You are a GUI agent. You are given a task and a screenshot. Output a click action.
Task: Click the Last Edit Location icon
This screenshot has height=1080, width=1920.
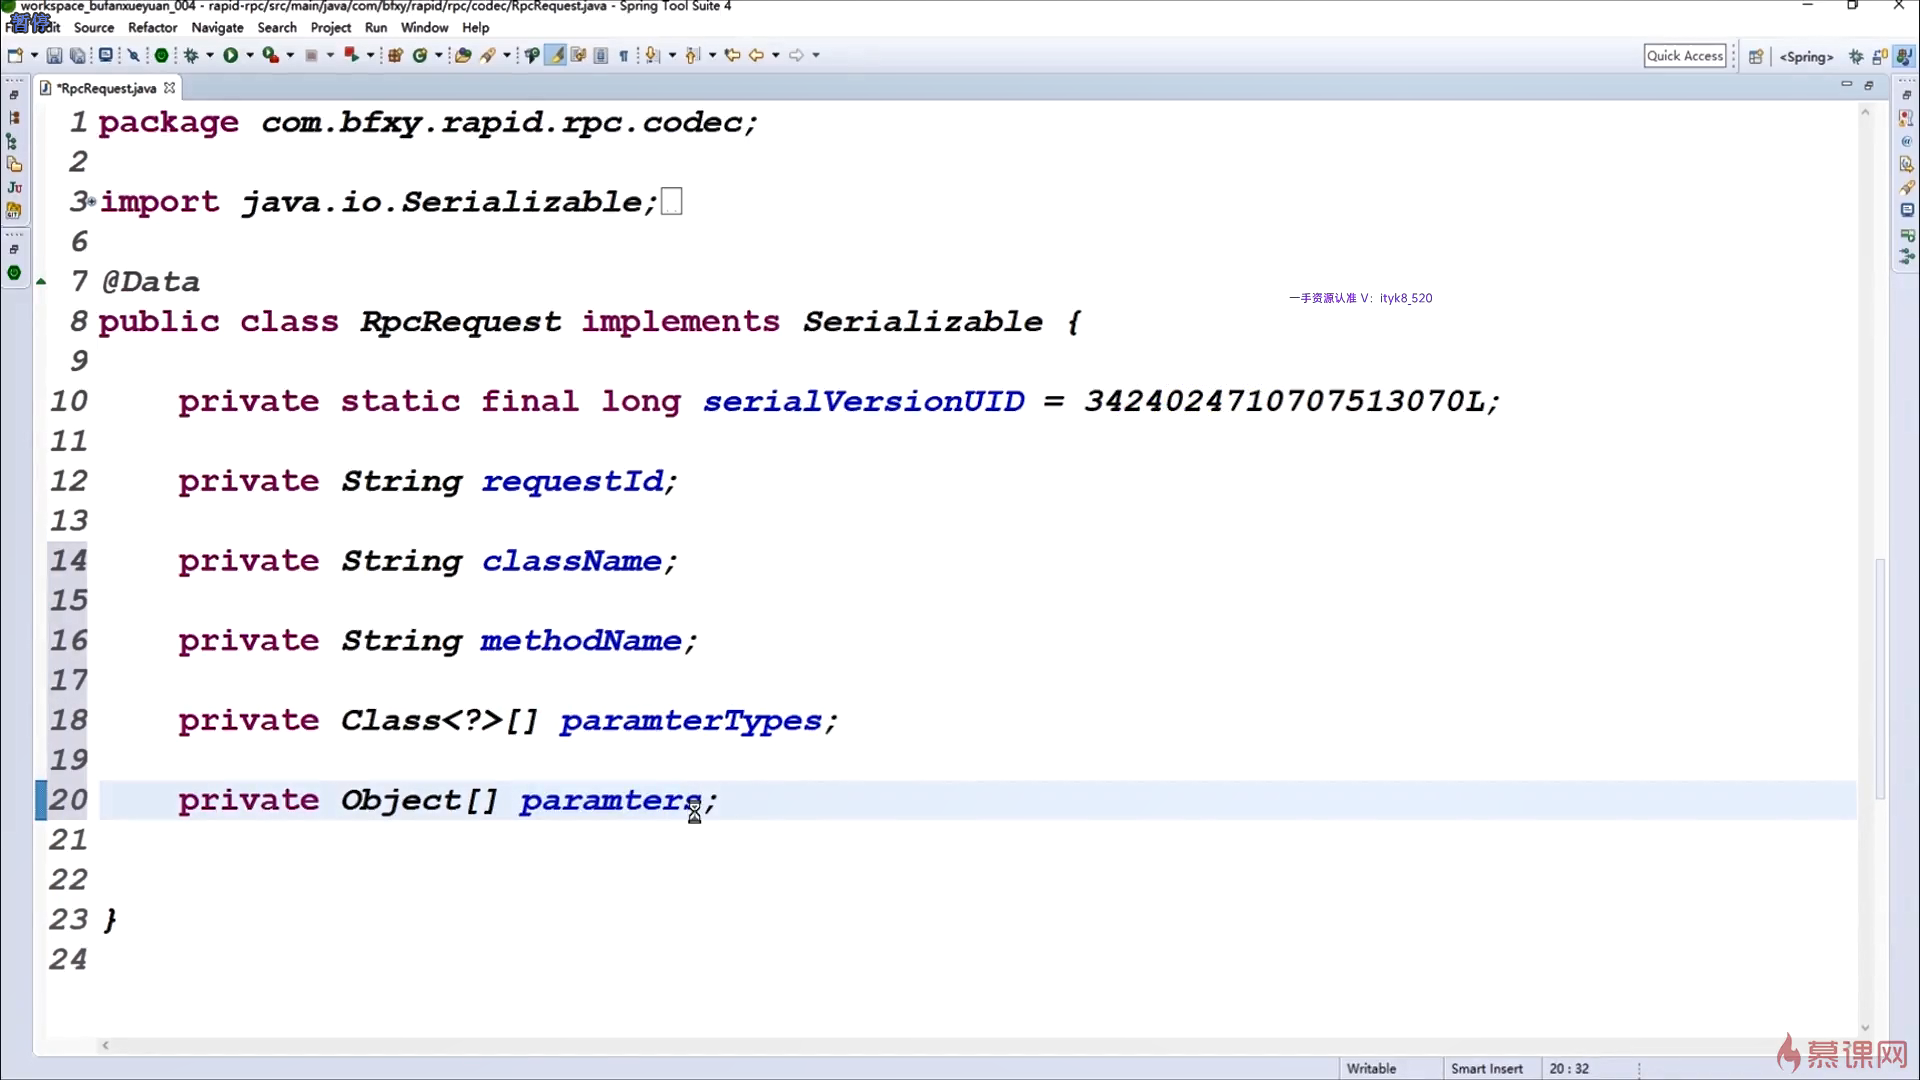(732, 55)
